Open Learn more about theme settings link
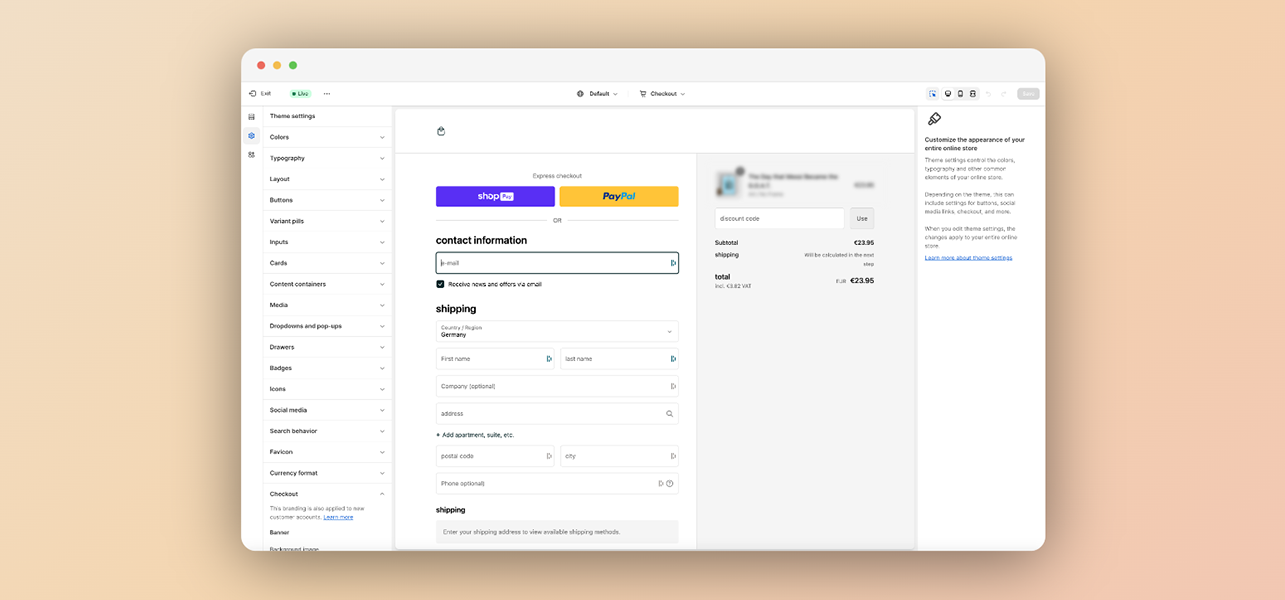 pos(968,258)
